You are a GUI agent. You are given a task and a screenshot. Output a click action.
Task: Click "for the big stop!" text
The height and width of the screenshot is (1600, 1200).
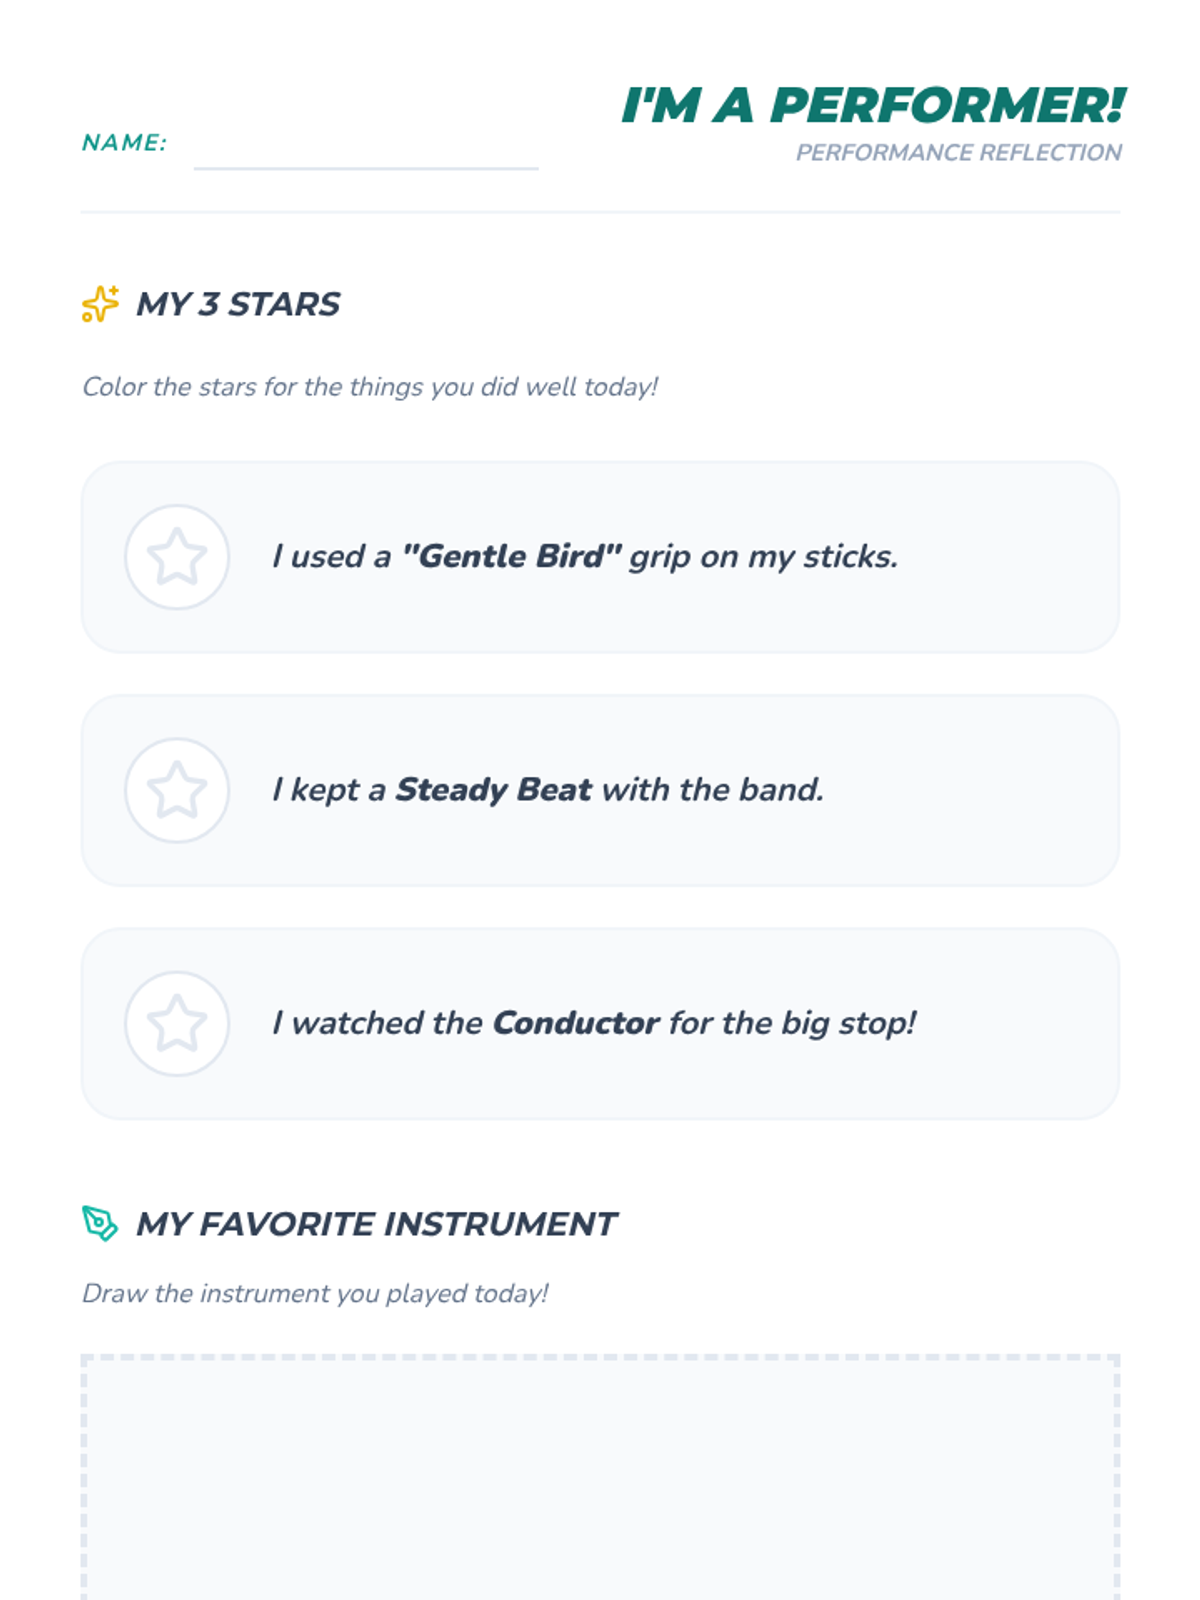click(792, 1023)
